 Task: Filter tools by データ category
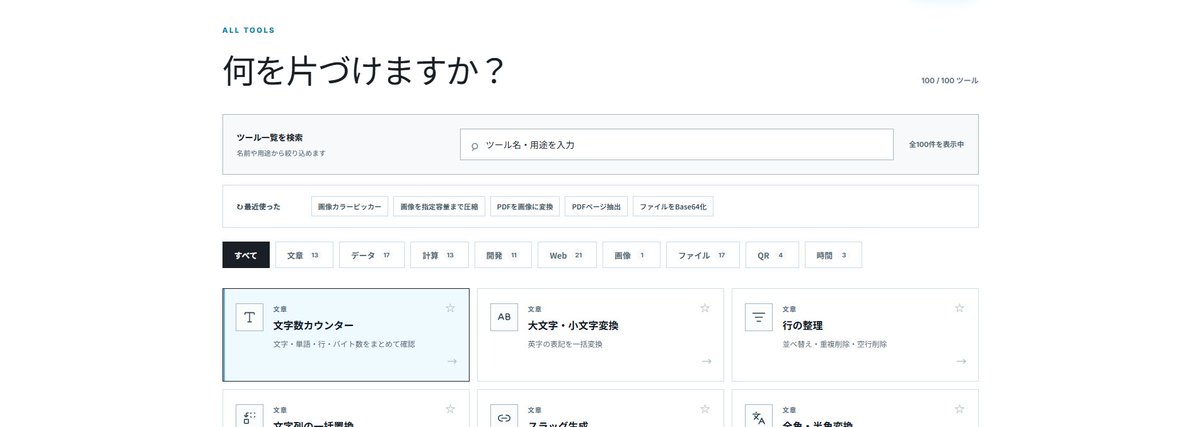[371, 255]
